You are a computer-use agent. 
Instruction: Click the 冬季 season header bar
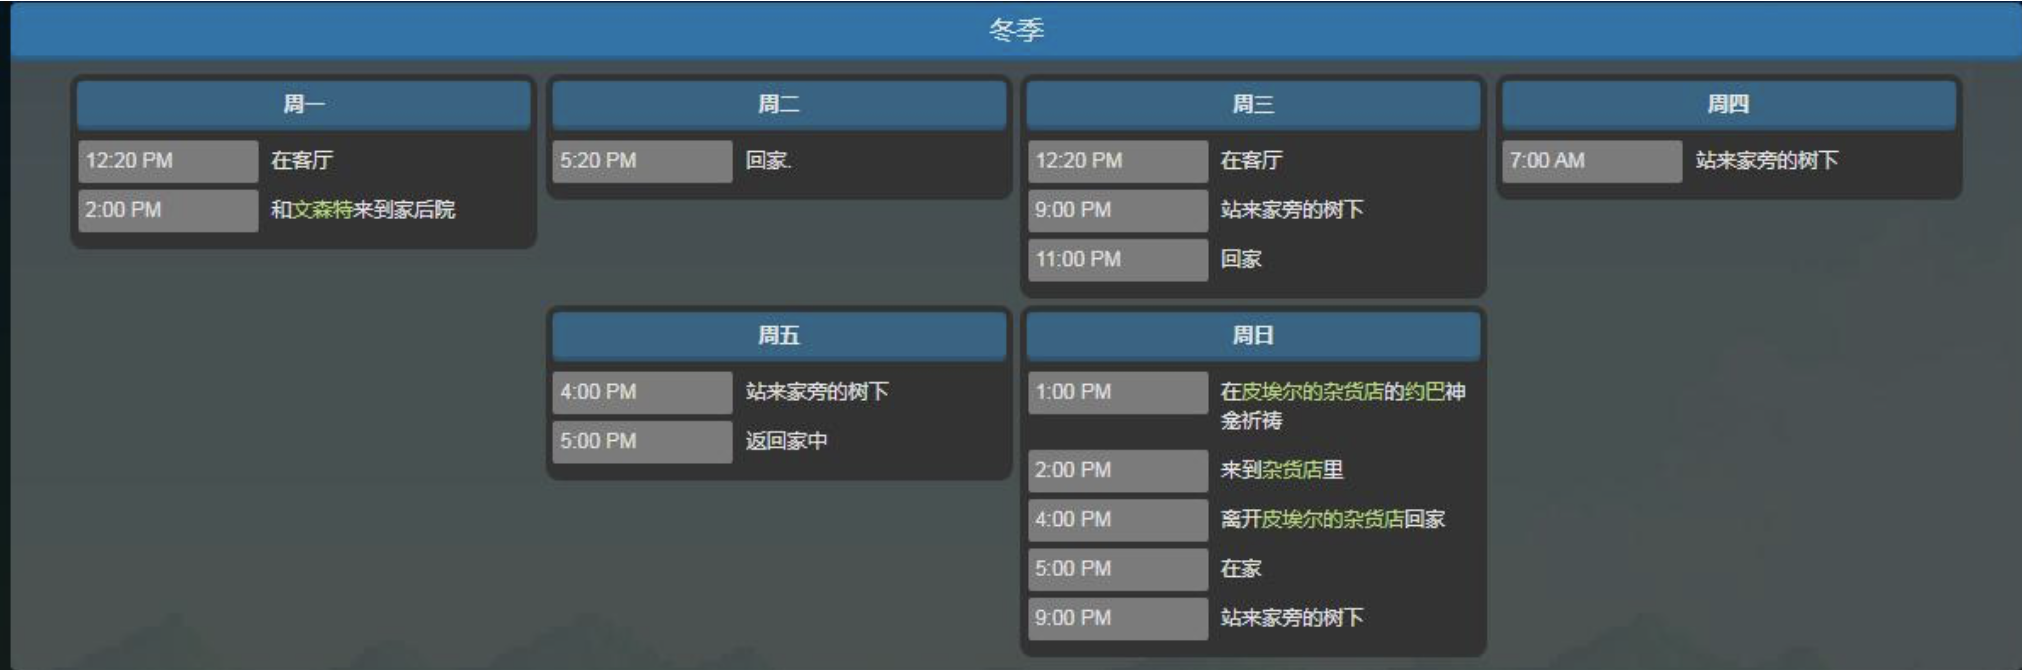pos(1016,30)
